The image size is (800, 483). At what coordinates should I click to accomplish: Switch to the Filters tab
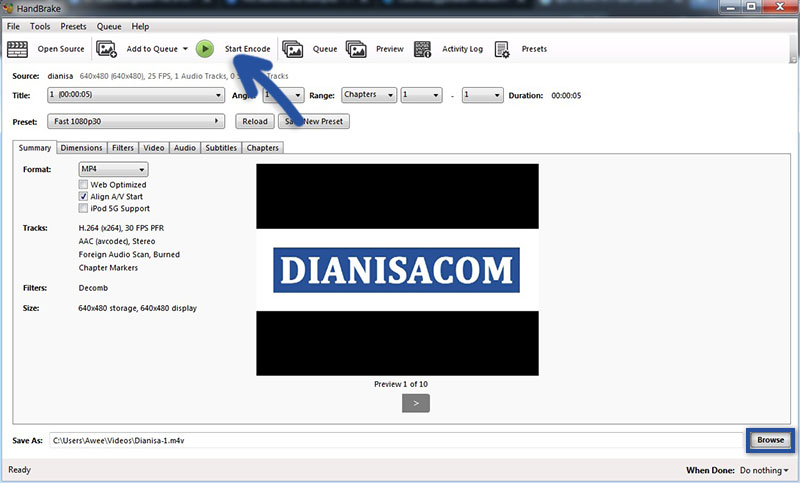[x=123, y=148]
